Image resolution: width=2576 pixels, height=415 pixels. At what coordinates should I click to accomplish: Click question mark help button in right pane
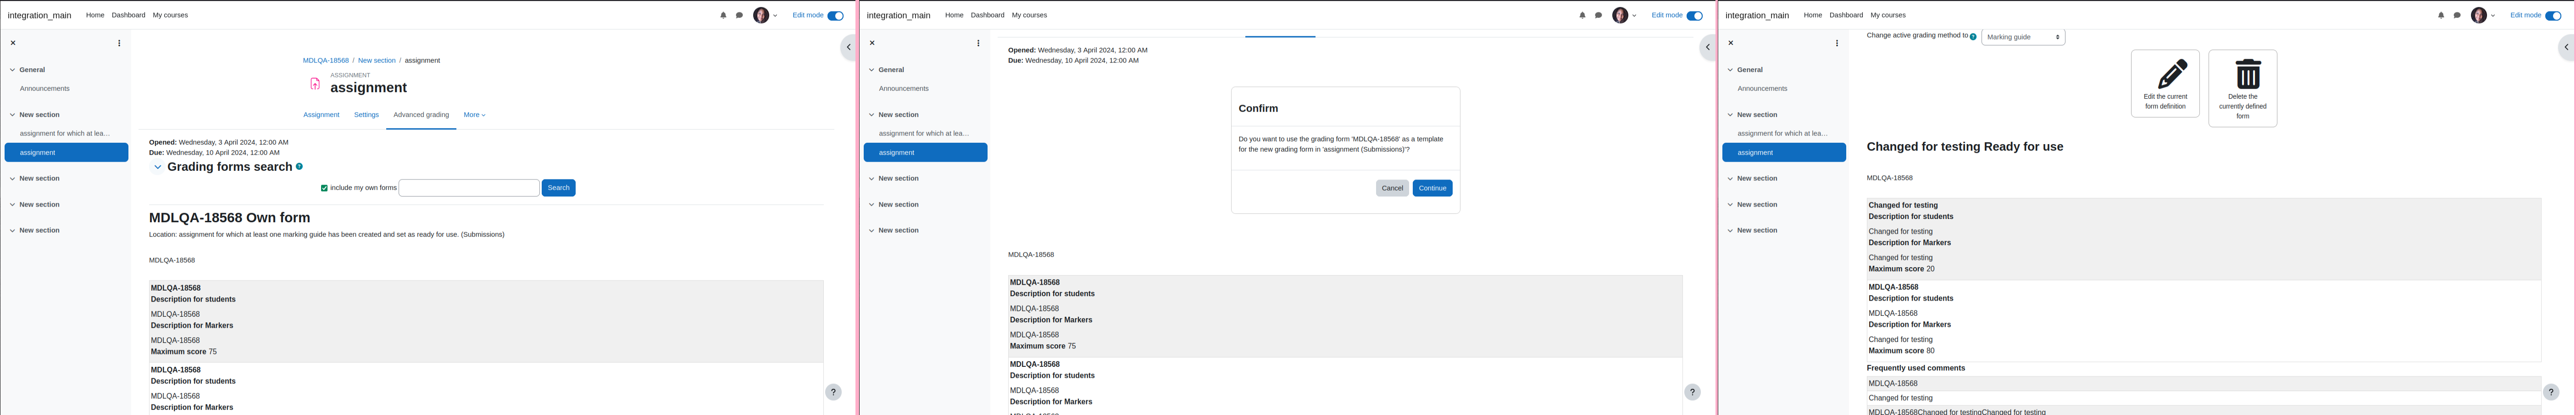2551,392
